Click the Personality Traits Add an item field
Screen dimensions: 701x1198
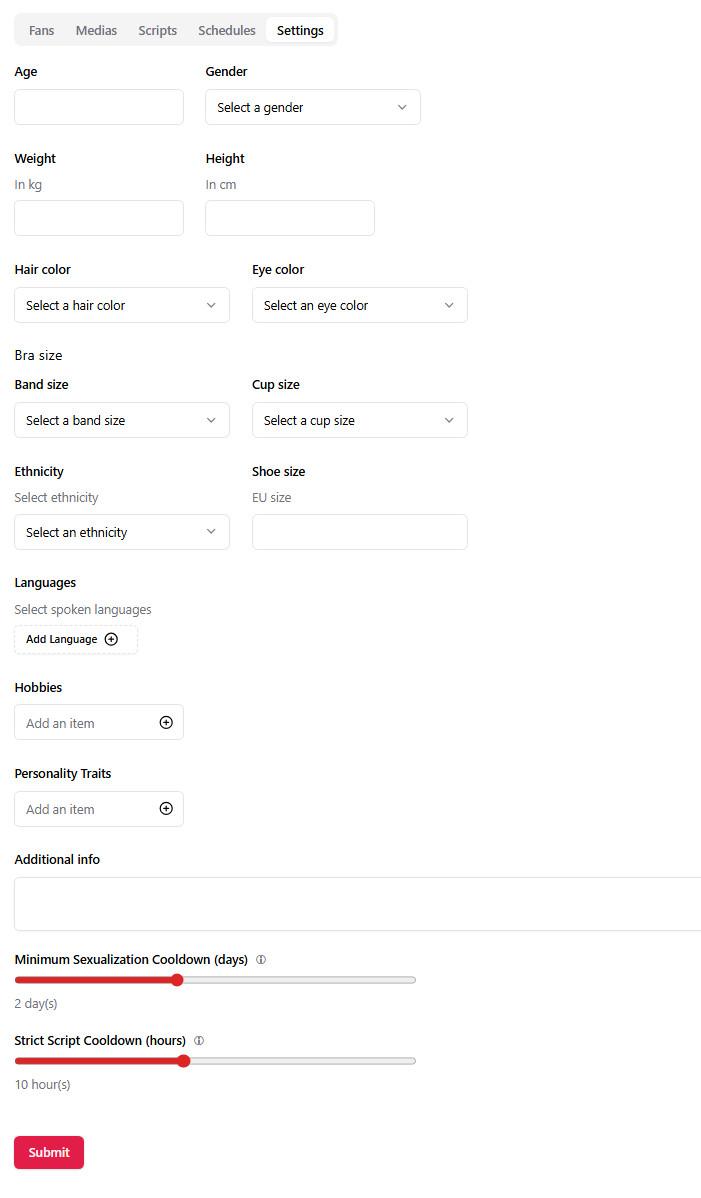click(x=99, y=809)
